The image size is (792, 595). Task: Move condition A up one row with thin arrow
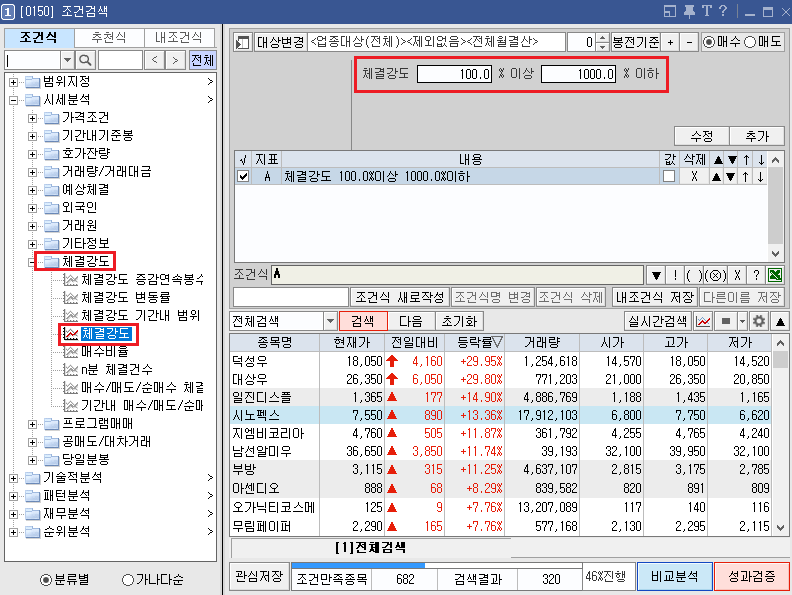746,177
